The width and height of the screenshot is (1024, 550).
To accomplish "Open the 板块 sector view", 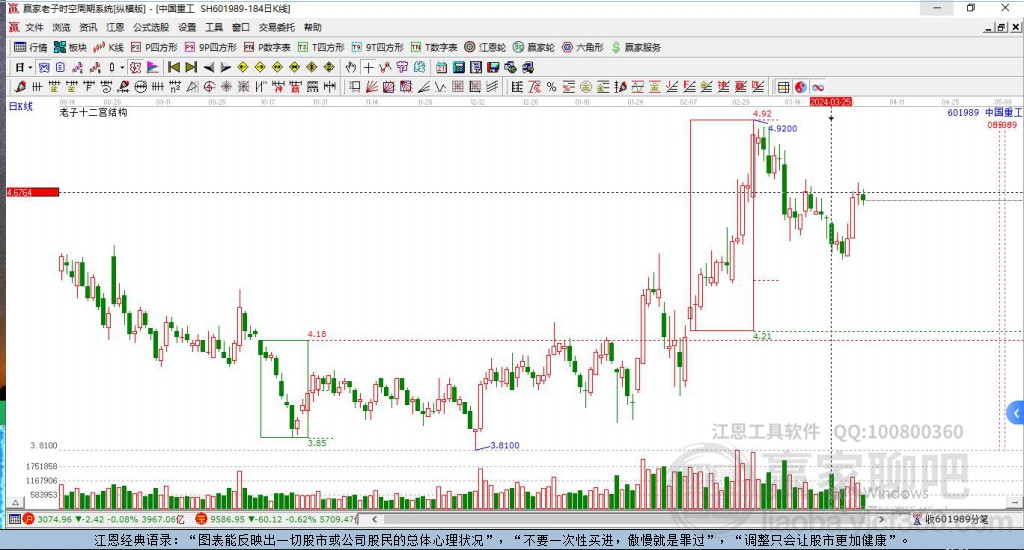I will pos(71,47).
